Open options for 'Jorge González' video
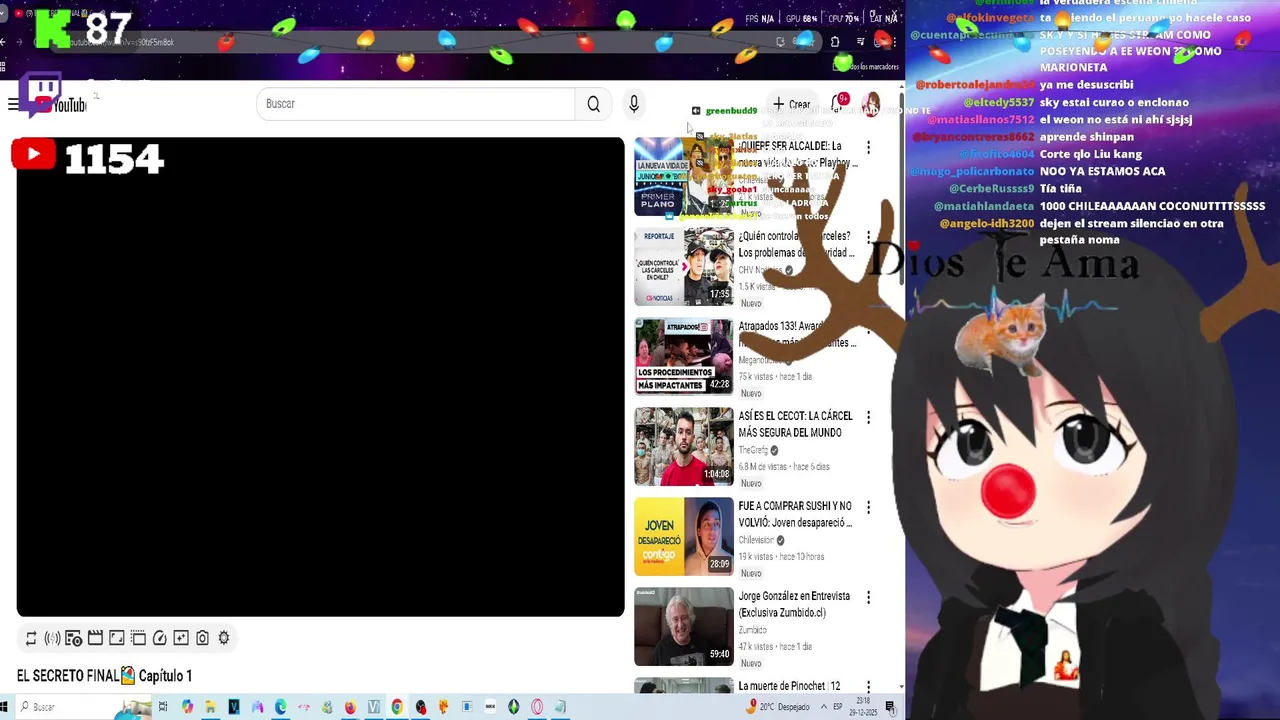The image size is (1280, 720). (868, 597)
